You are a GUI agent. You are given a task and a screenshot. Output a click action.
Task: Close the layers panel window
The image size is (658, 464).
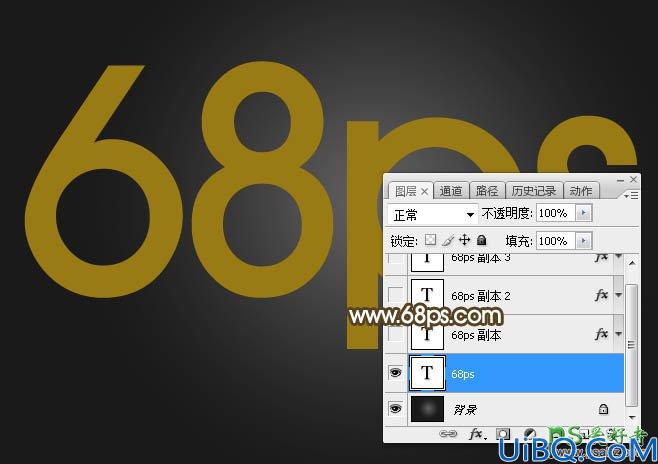633,180
